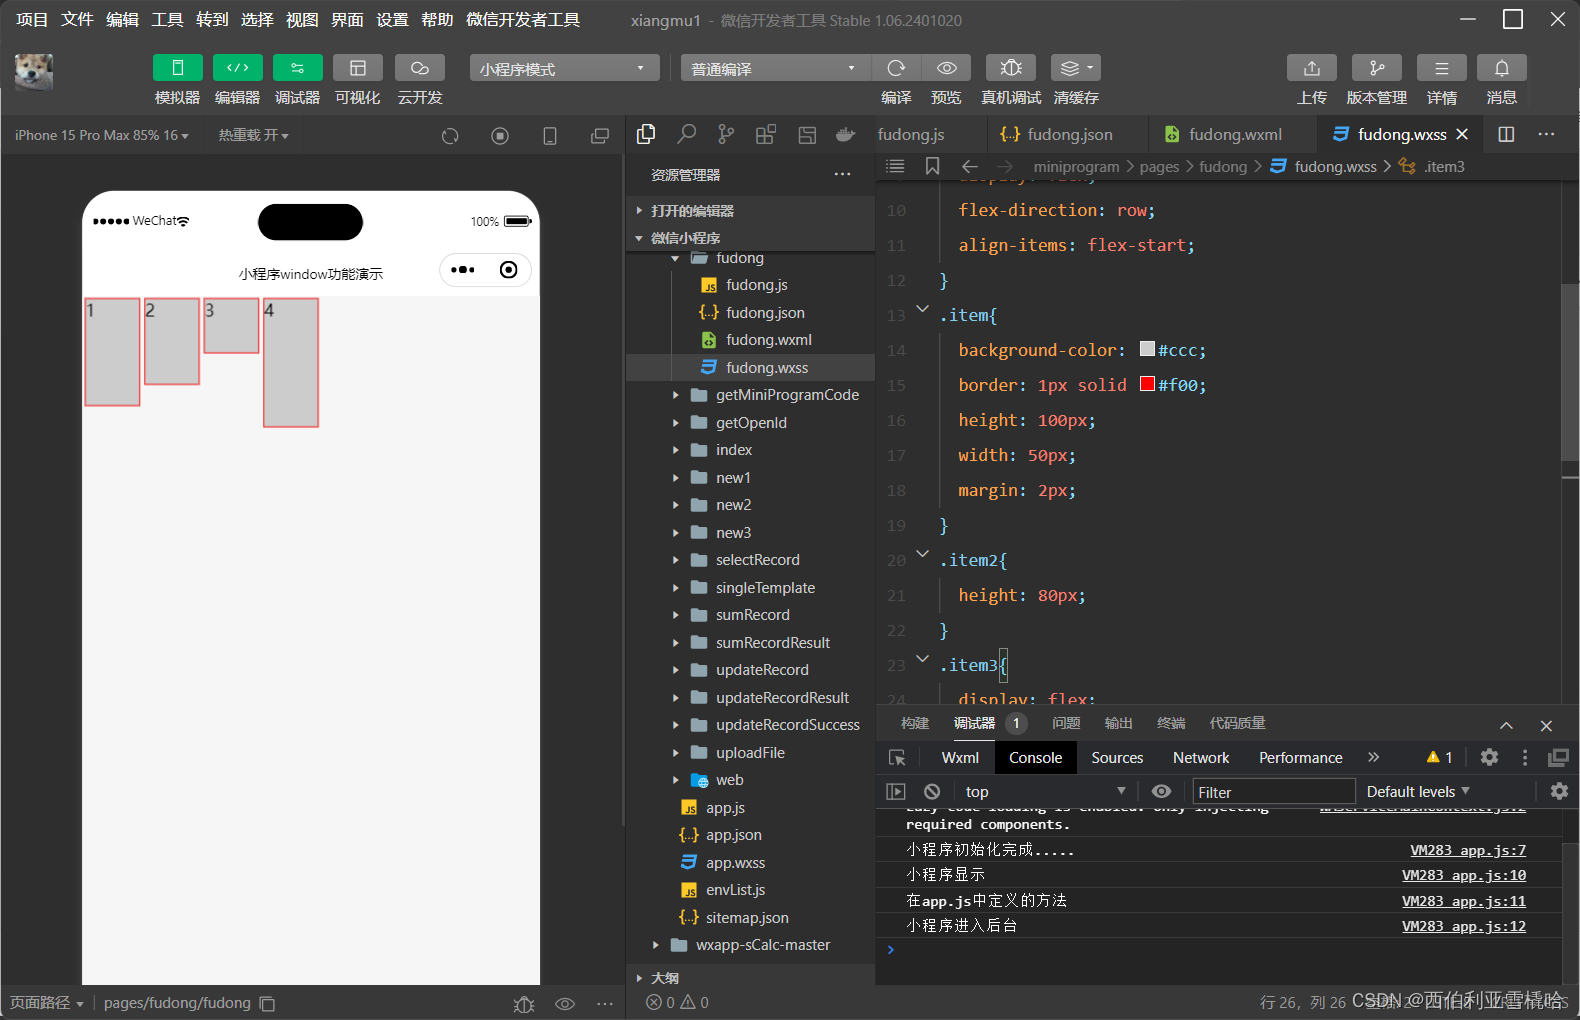Open sitemap.json in the file tree
The image size is (1580, 1020).
747,917
